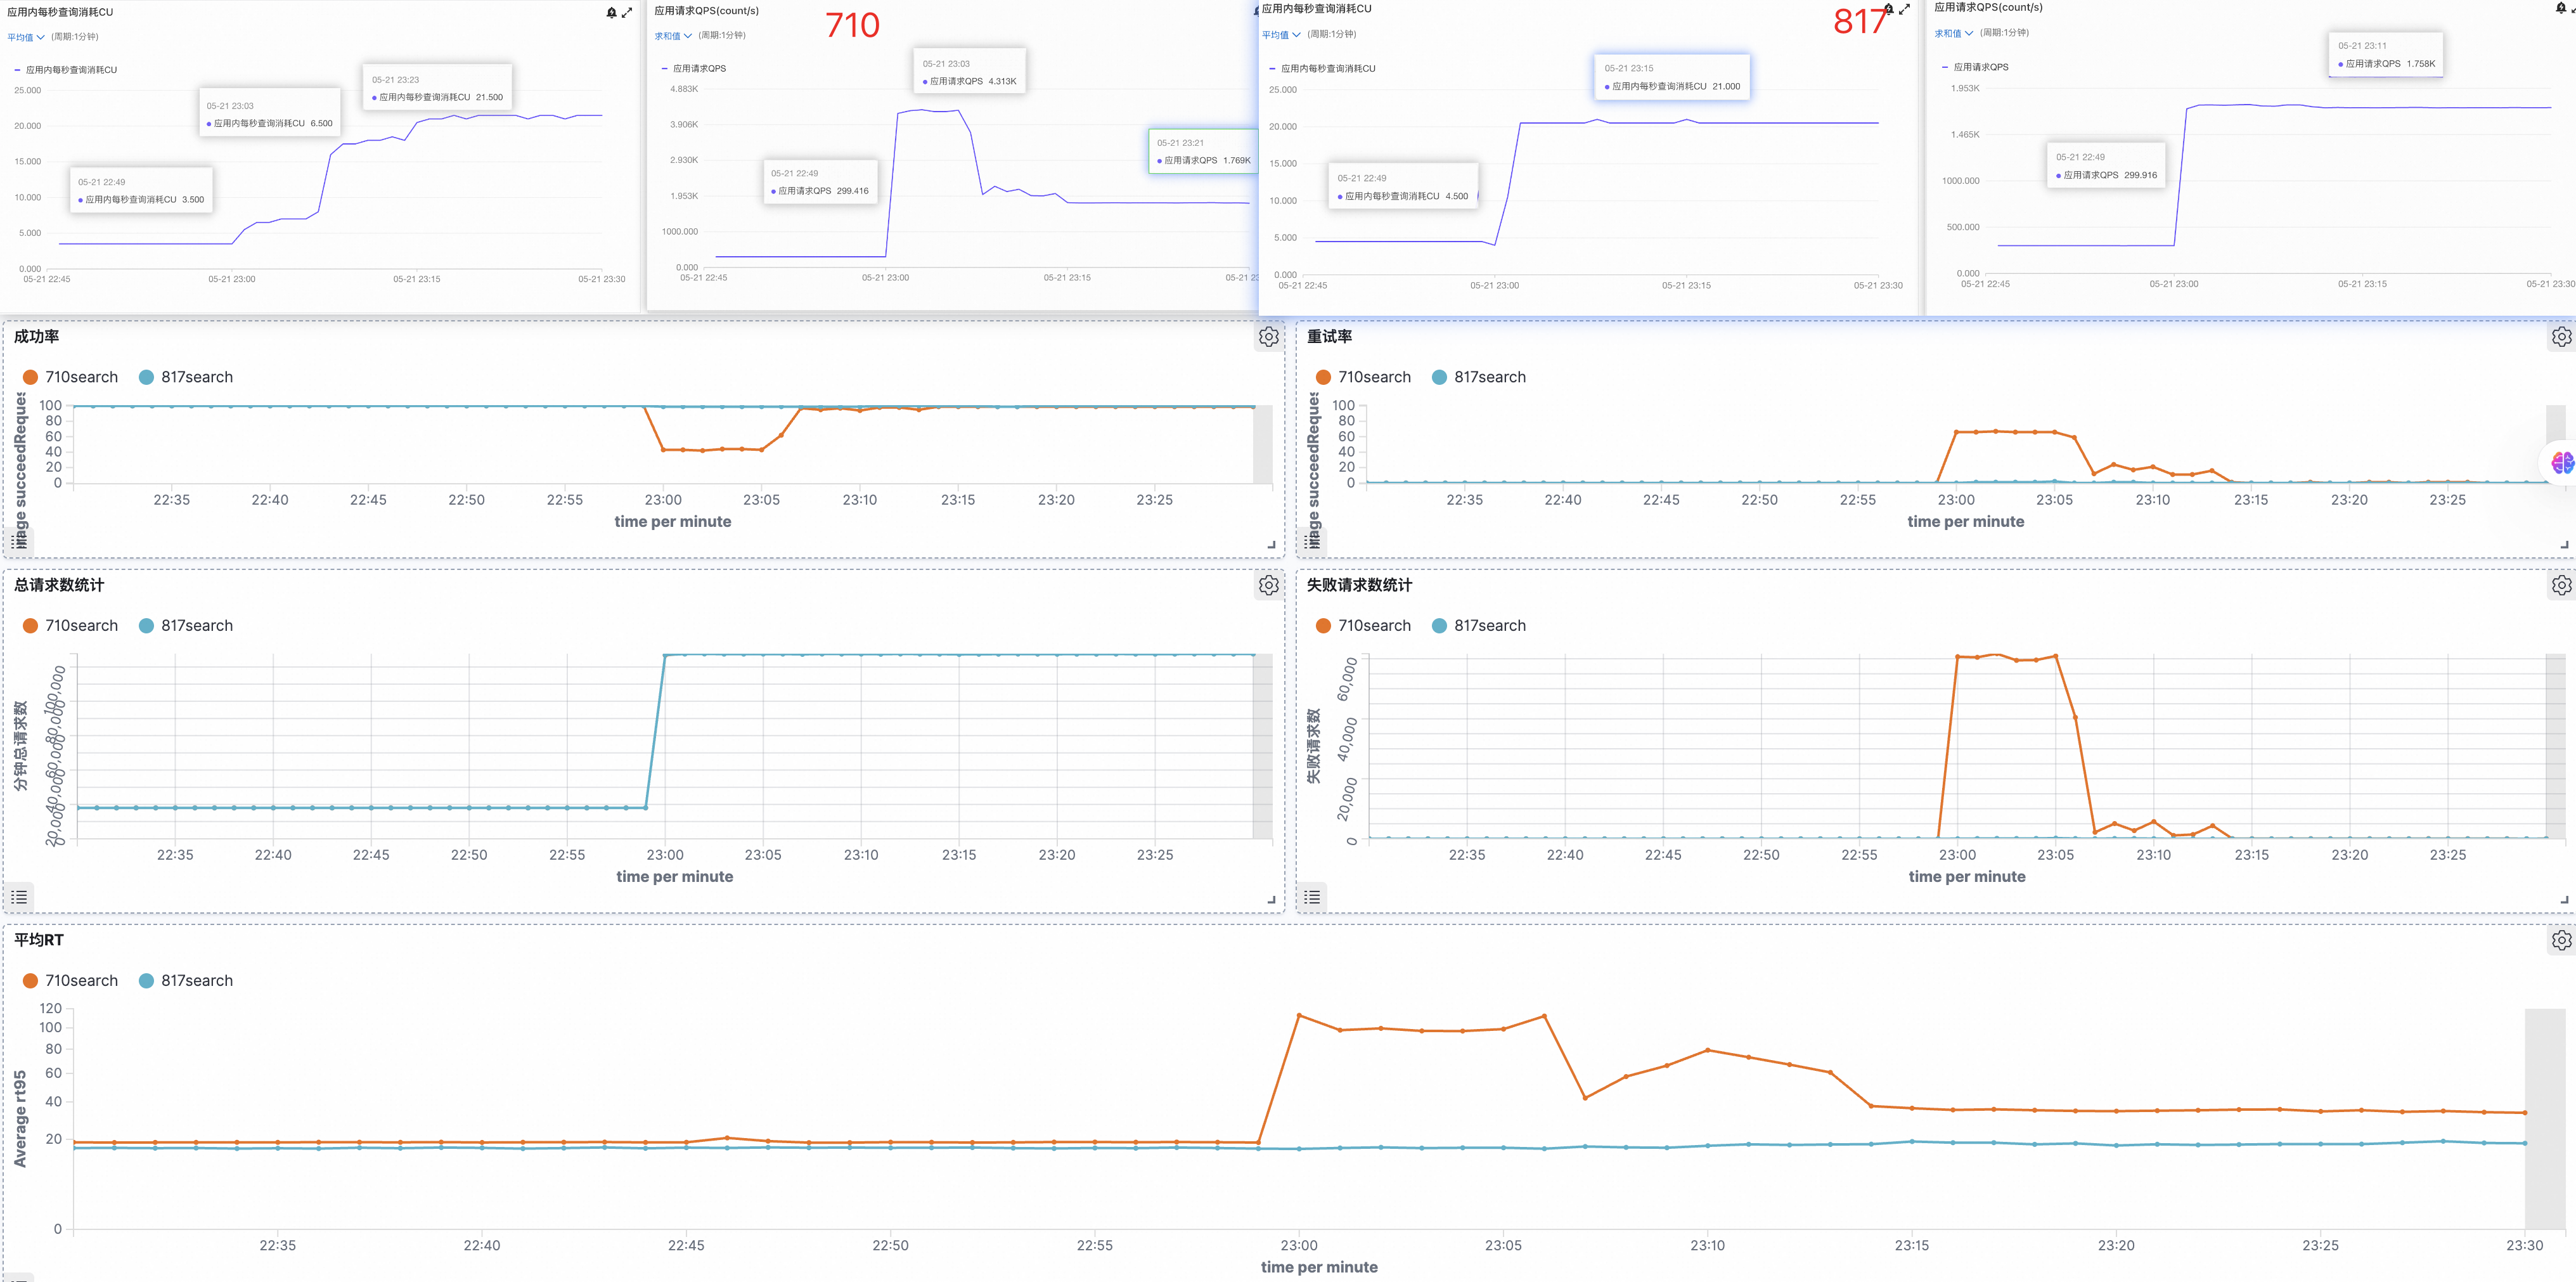Open the 成功率 panel gear settings
Image resolution: width=2576 pixels, height=1282 pixels.
click(1268, 337)
